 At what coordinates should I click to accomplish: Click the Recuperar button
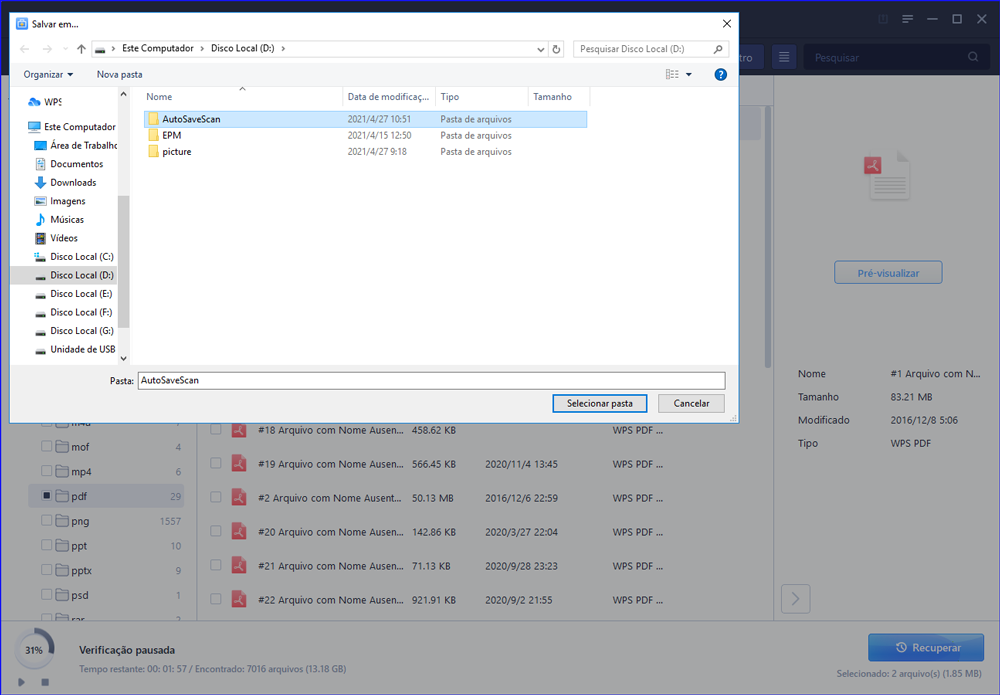[x=926, y=648]
